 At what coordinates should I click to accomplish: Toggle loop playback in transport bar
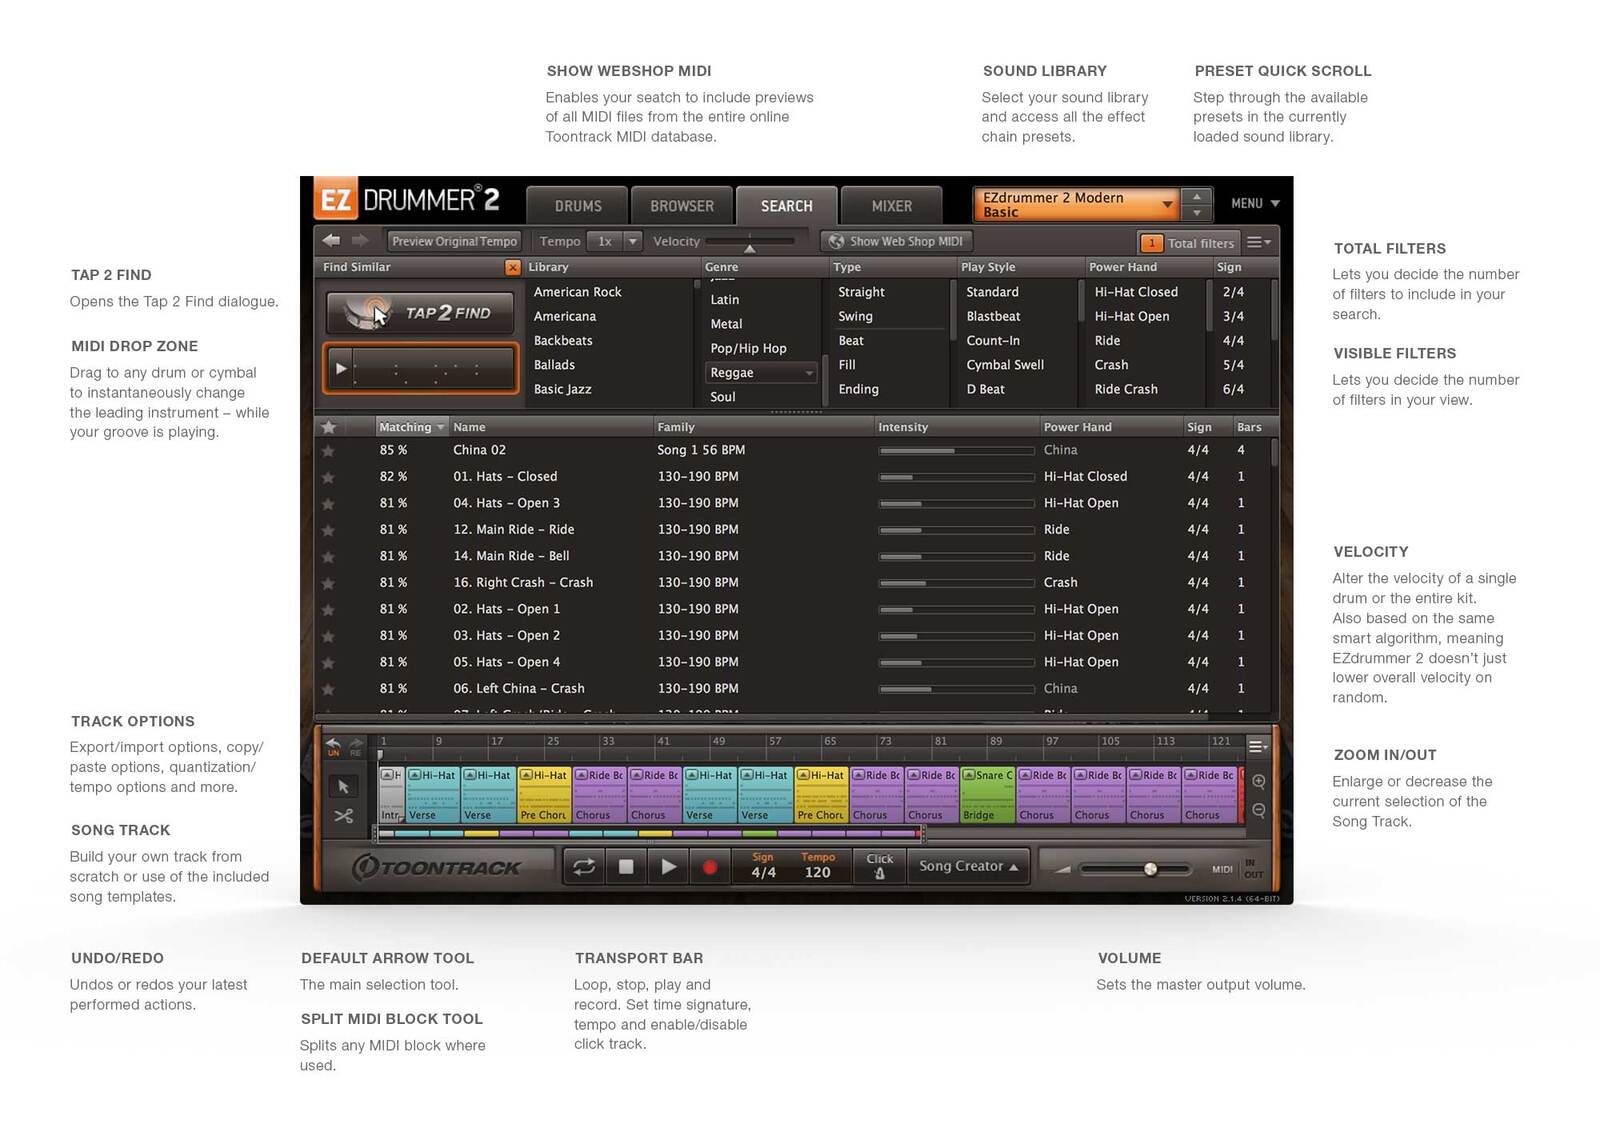pyautogui.click(x=584, y=867)
